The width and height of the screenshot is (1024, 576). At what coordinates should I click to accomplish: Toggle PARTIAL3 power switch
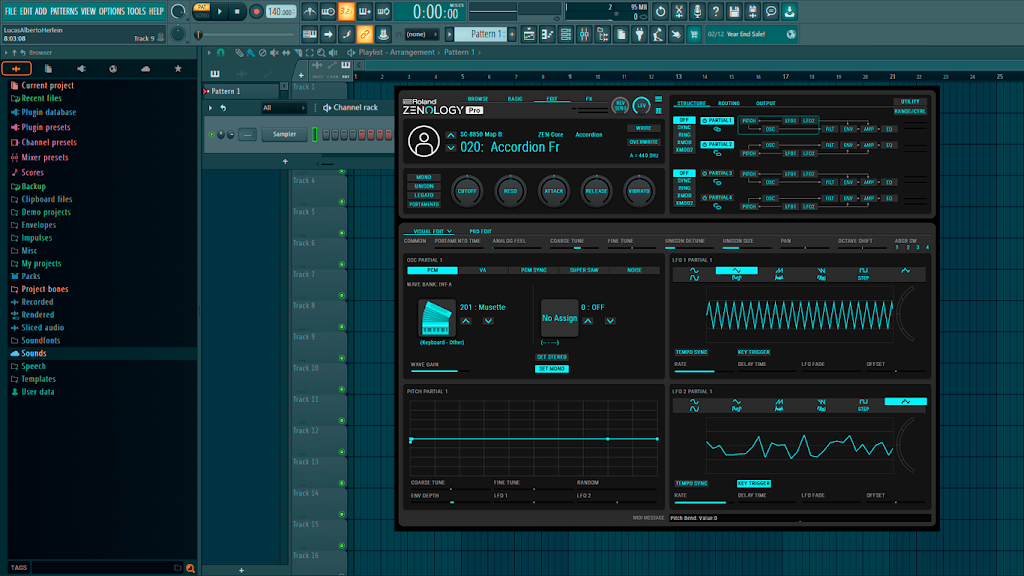tap(705, 174)
